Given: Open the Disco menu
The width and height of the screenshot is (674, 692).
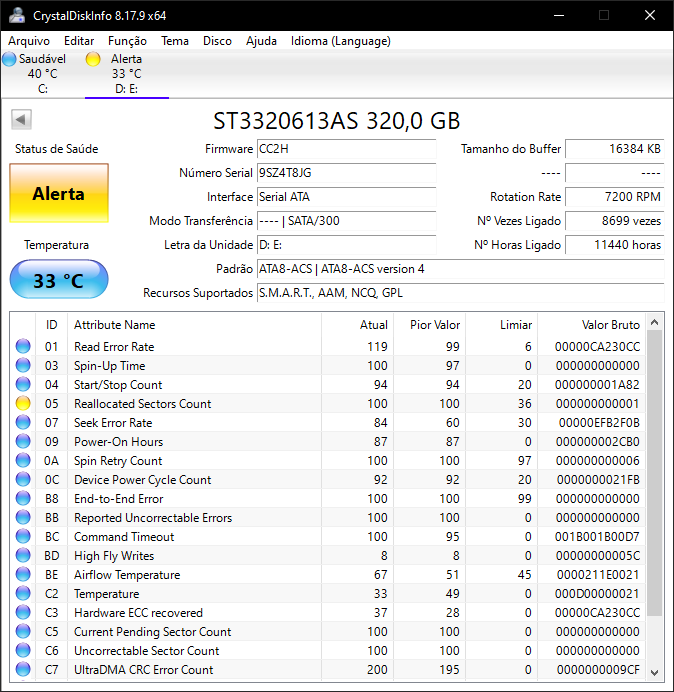Looking at the screenshot, I should pos(217,41).
